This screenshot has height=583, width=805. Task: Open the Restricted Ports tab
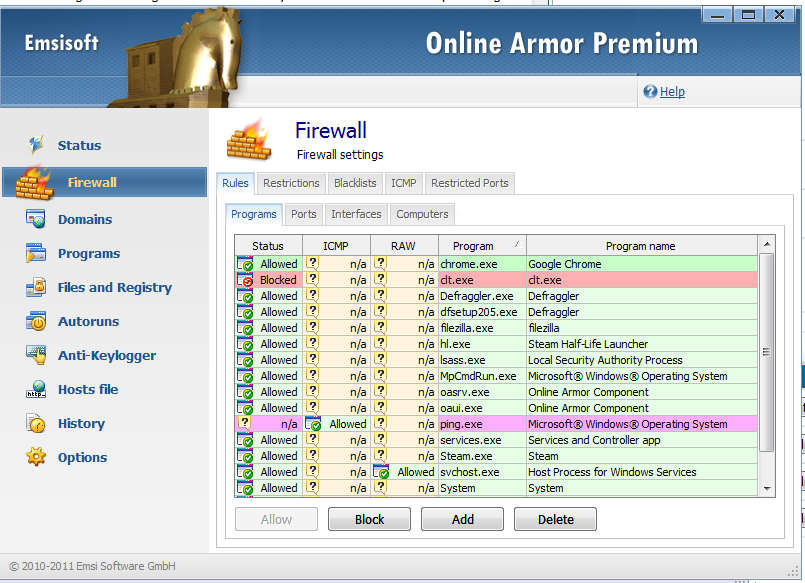click(470, 183)
